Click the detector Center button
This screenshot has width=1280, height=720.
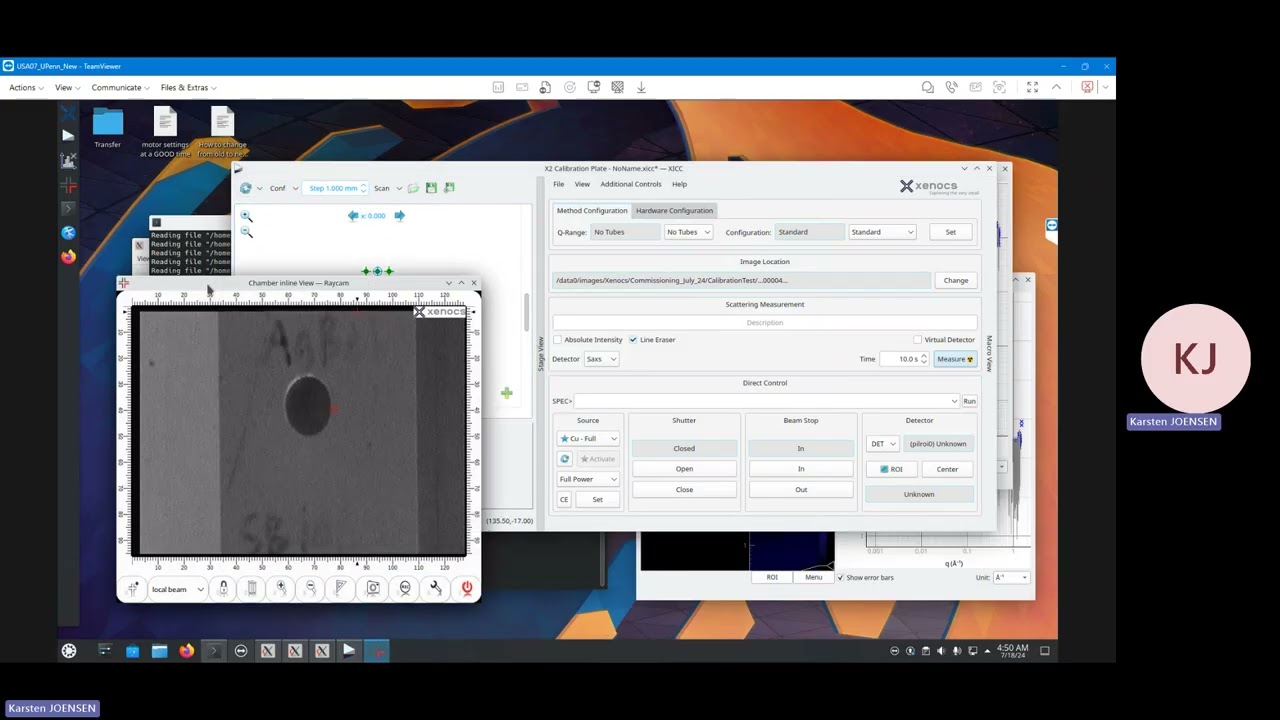(947, 469)
